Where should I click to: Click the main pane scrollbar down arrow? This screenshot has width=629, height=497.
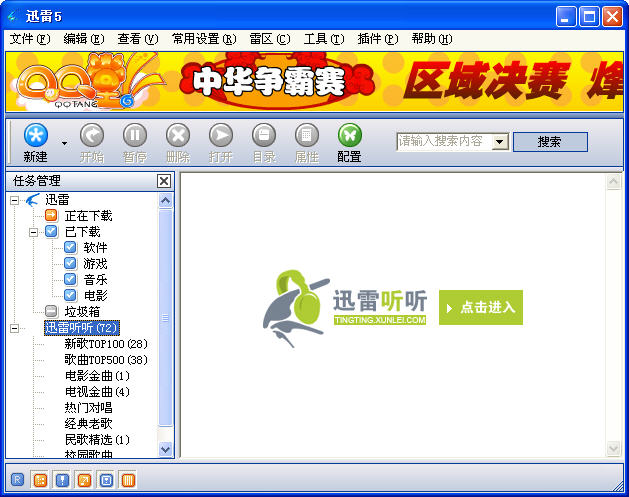[x=614, y=448]
